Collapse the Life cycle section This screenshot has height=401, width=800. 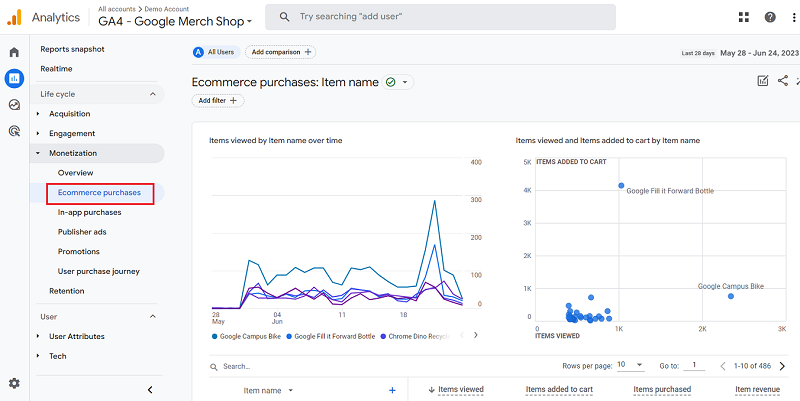click(153, 94)
